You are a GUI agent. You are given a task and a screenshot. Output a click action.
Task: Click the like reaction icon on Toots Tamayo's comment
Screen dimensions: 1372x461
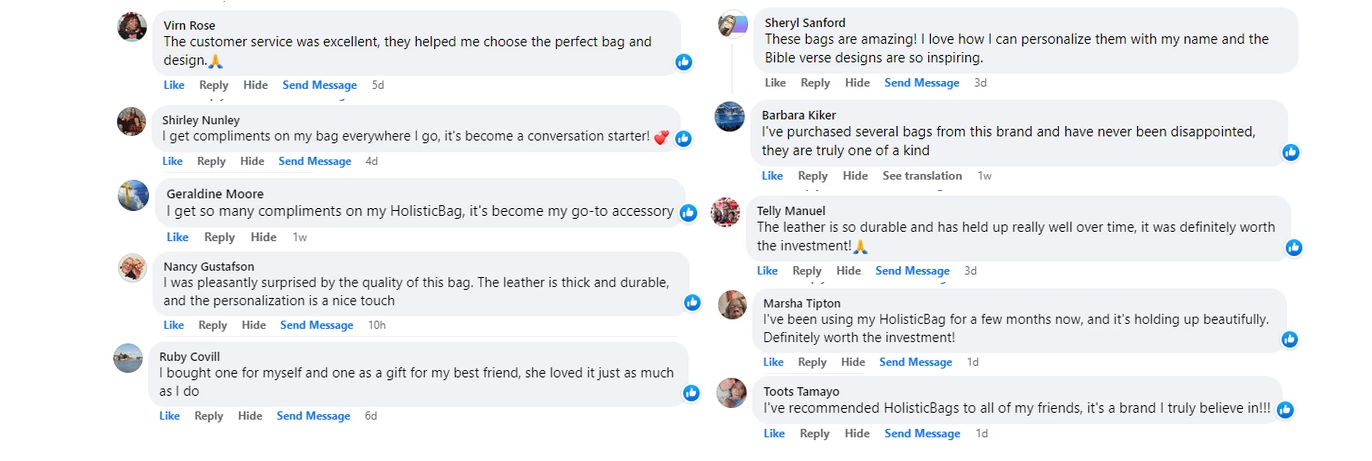1285,409
